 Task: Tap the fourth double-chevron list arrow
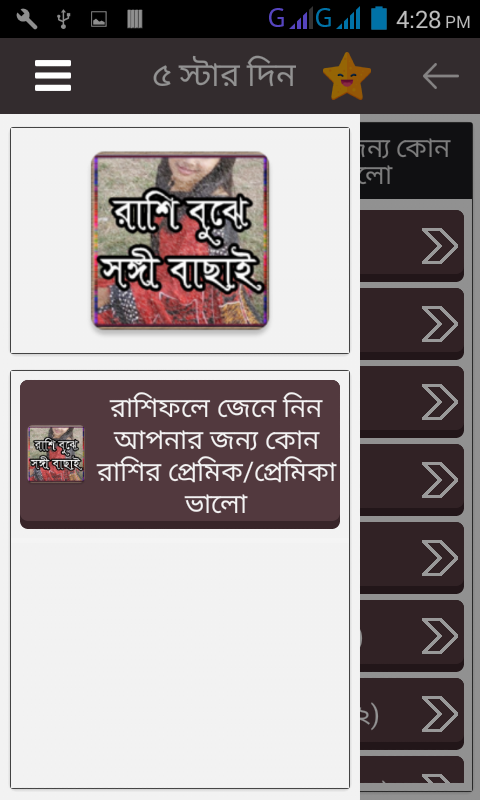(440, 480)
